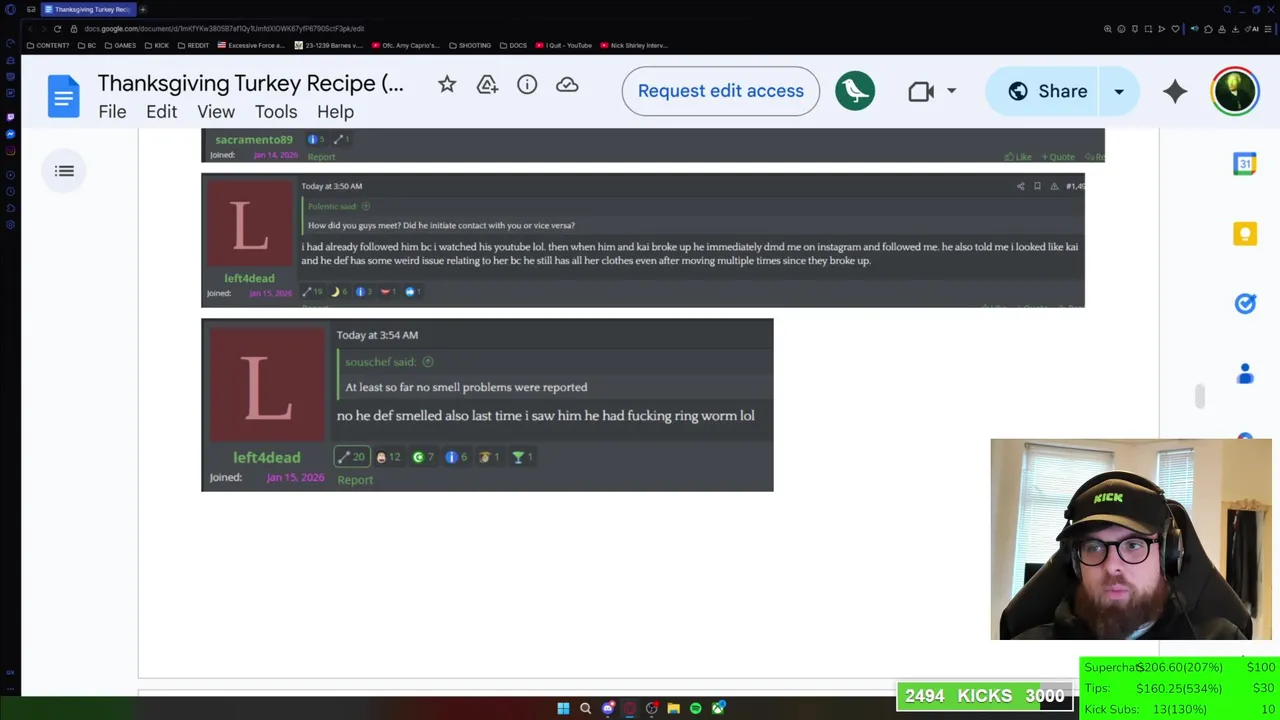Open Discord from the taskbar

pyautogui.click(x=607, y=709)
